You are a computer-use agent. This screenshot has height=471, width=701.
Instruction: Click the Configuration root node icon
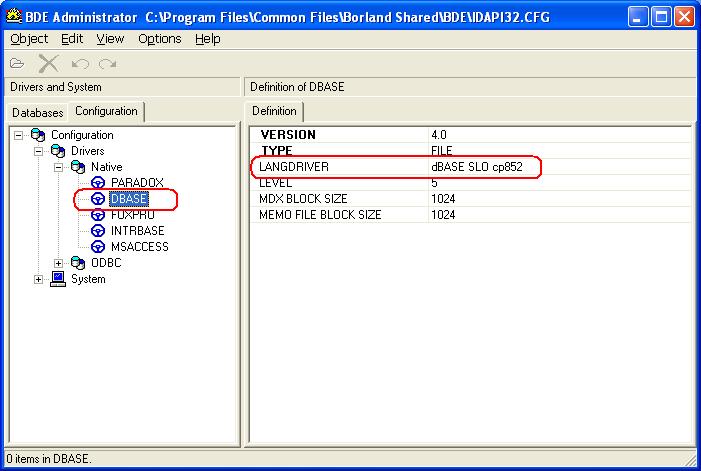(x=38, y=135)
